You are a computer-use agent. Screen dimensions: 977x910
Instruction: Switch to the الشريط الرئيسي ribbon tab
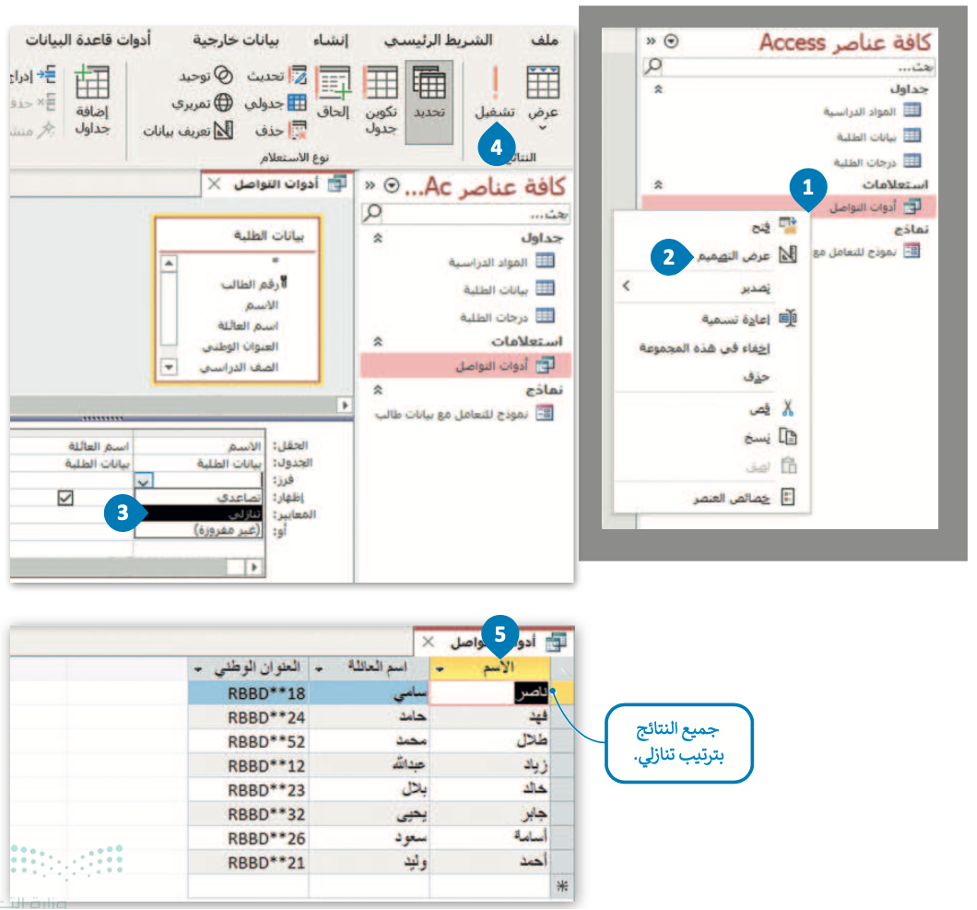tap(438, 41)
